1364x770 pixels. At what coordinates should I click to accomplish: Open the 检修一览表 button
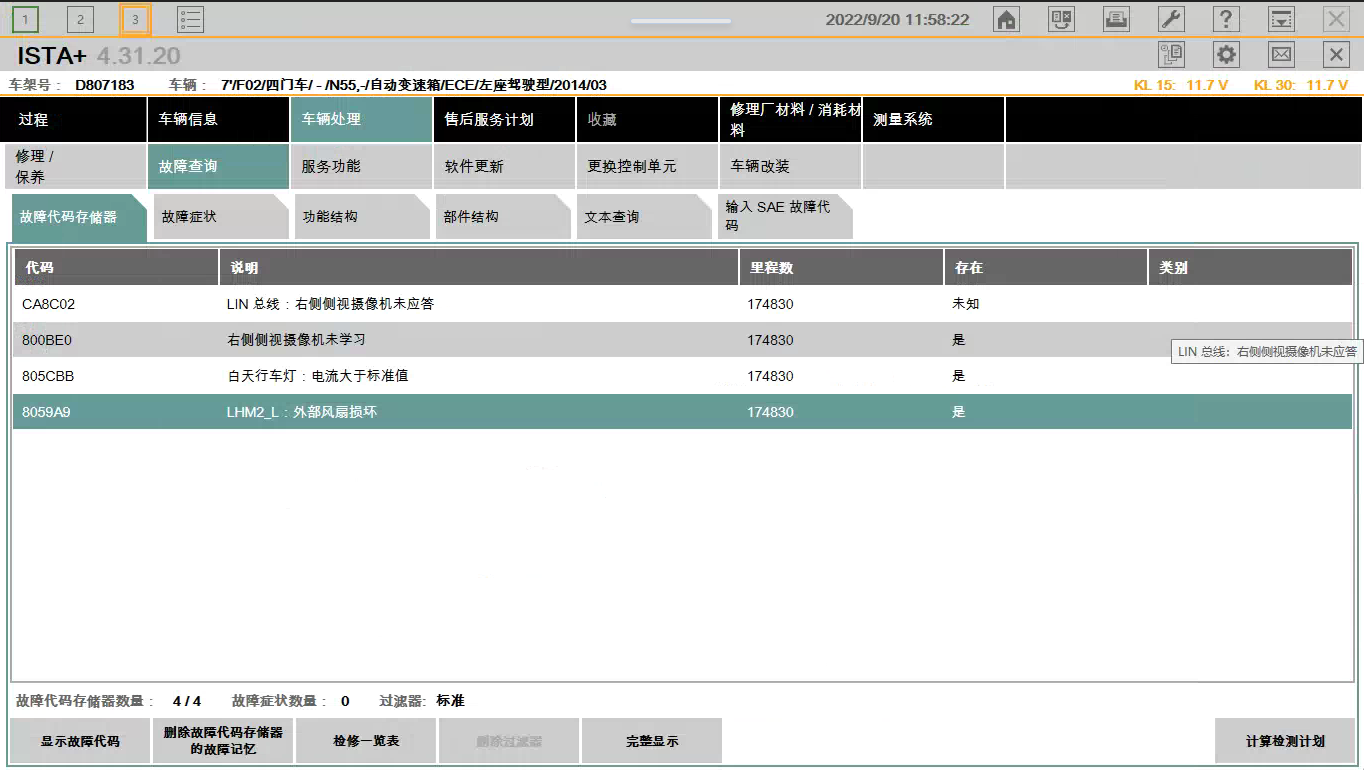tap(366, 741)
